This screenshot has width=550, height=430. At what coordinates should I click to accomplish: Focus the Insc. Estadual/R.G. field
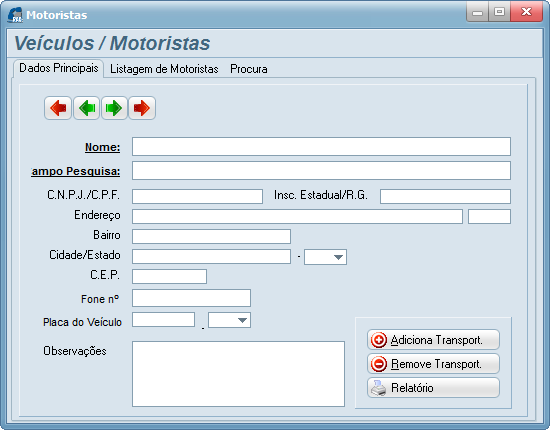[x=445, y=196]
